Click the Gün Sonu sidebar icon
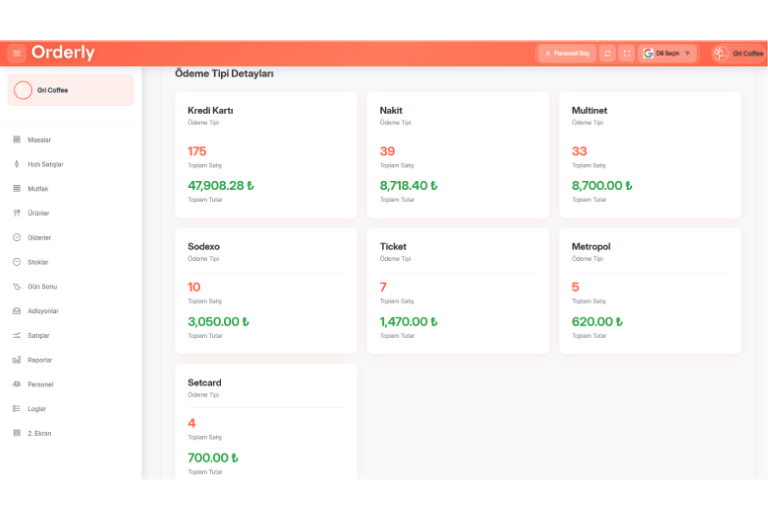768x521 pixels. (x=16, y=286)
